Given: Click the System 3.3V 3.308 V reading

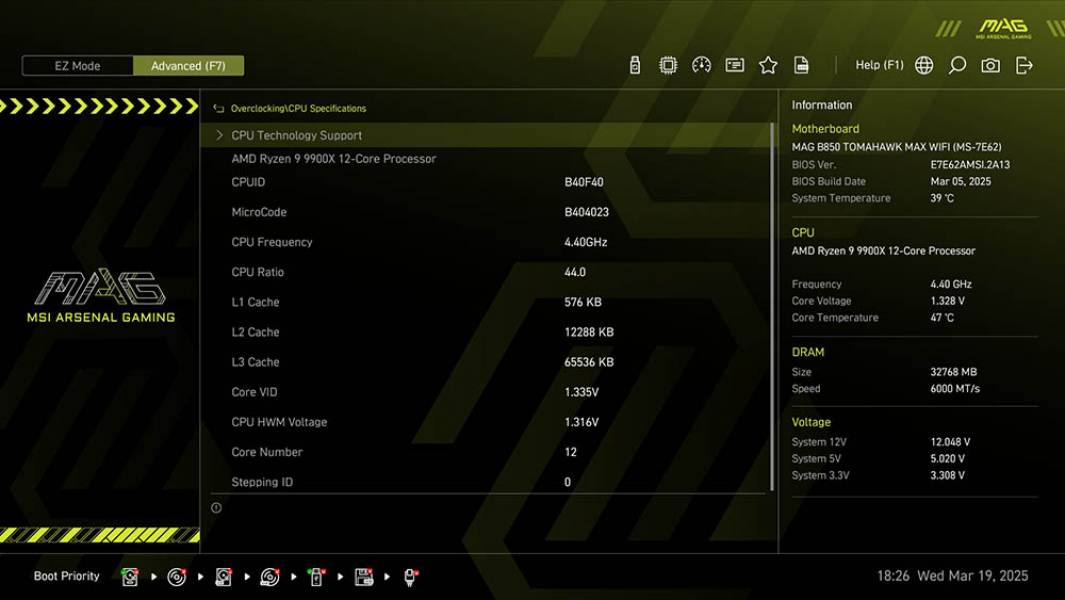Looking at the screenshot, I should pyautogui.click(x=947, y=476).
